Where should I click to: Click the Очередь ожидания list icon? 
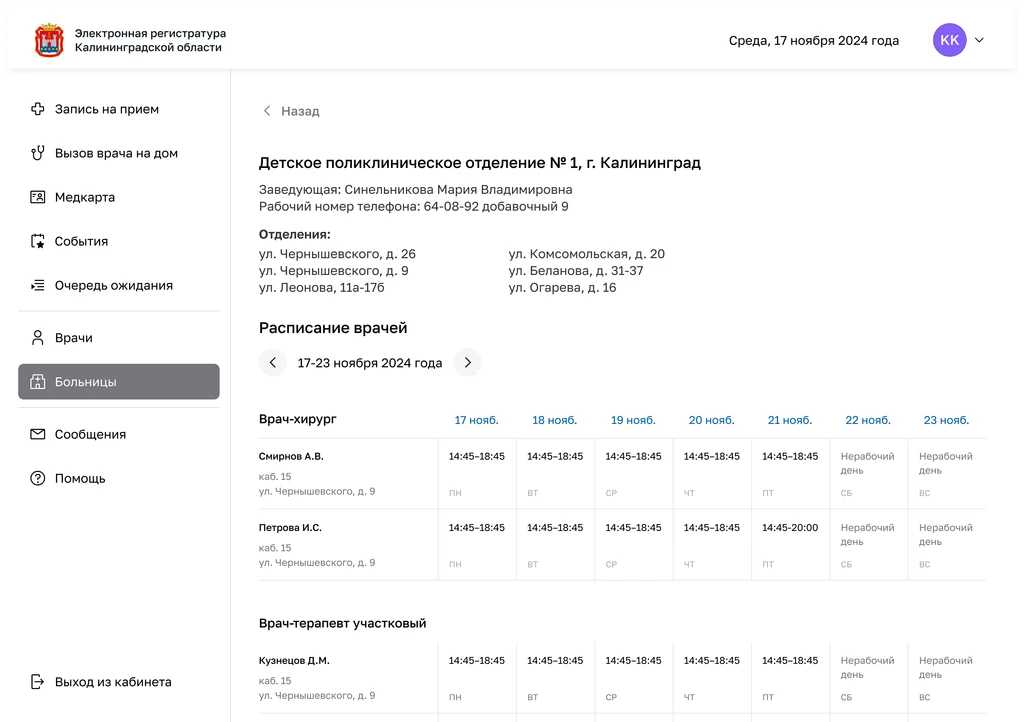(x=38, y=285)
